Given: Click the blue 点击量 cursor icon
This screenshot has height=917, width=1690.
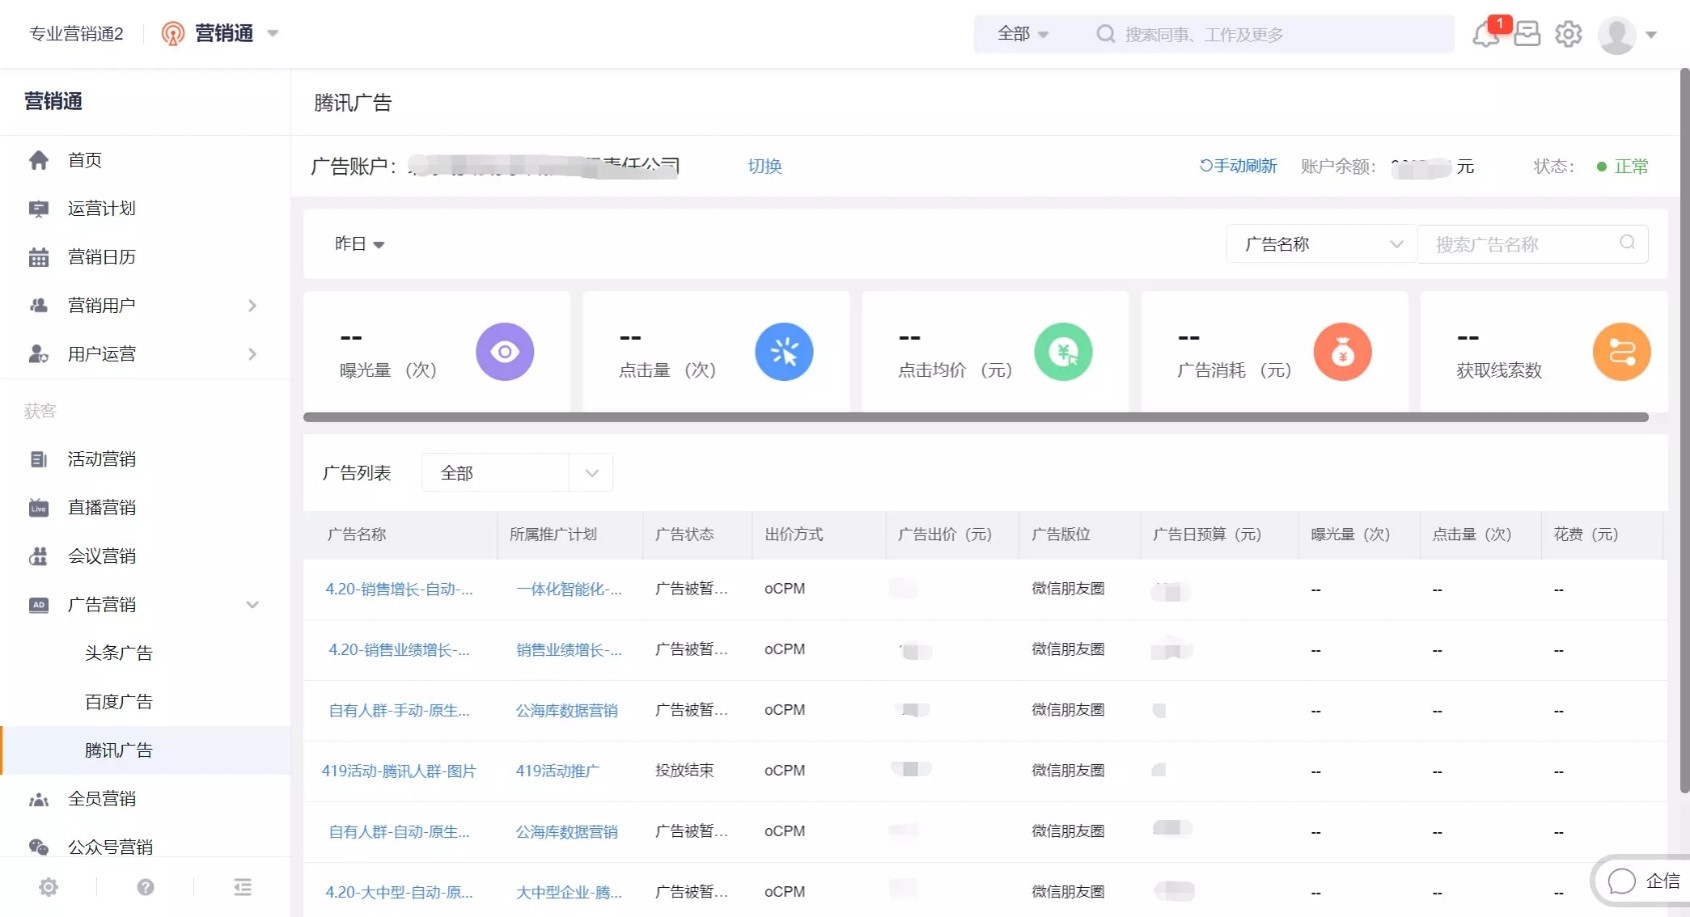Looking at the screenshot, I should pos(784,352).
